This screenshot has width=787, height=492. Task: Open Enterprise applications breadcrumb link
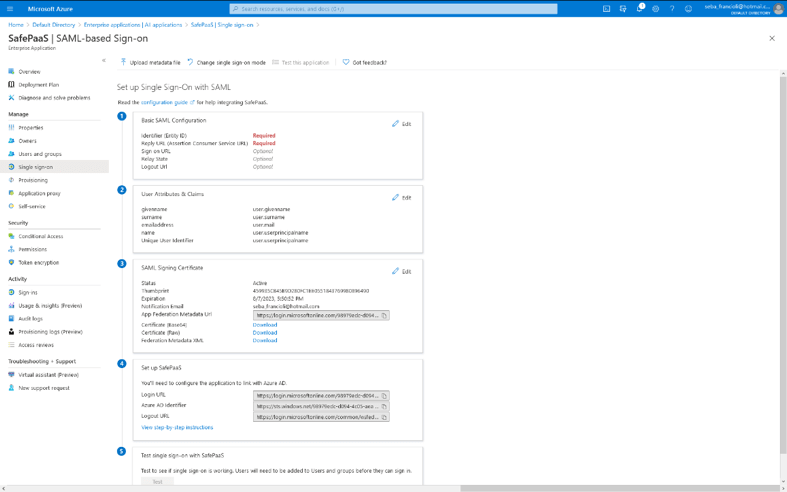[133, 25]
